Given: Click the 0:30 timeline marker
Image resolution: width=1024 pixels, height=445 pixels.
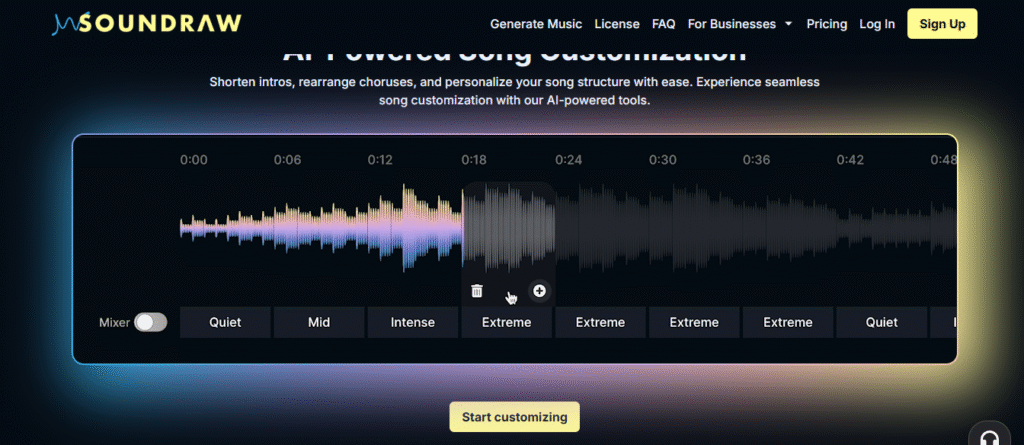Looking at the screenshot, I should pyautogui.click(x=662, y=160).
